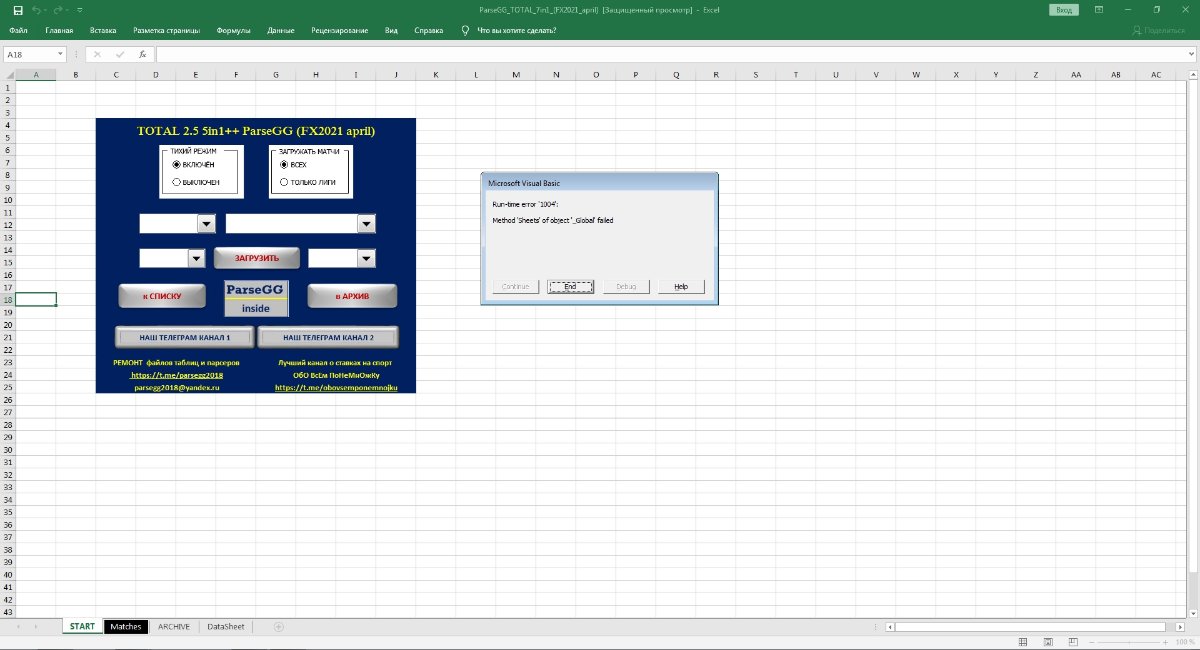Click the ЗАГРУЗИТЬ button

pos(257,258)
